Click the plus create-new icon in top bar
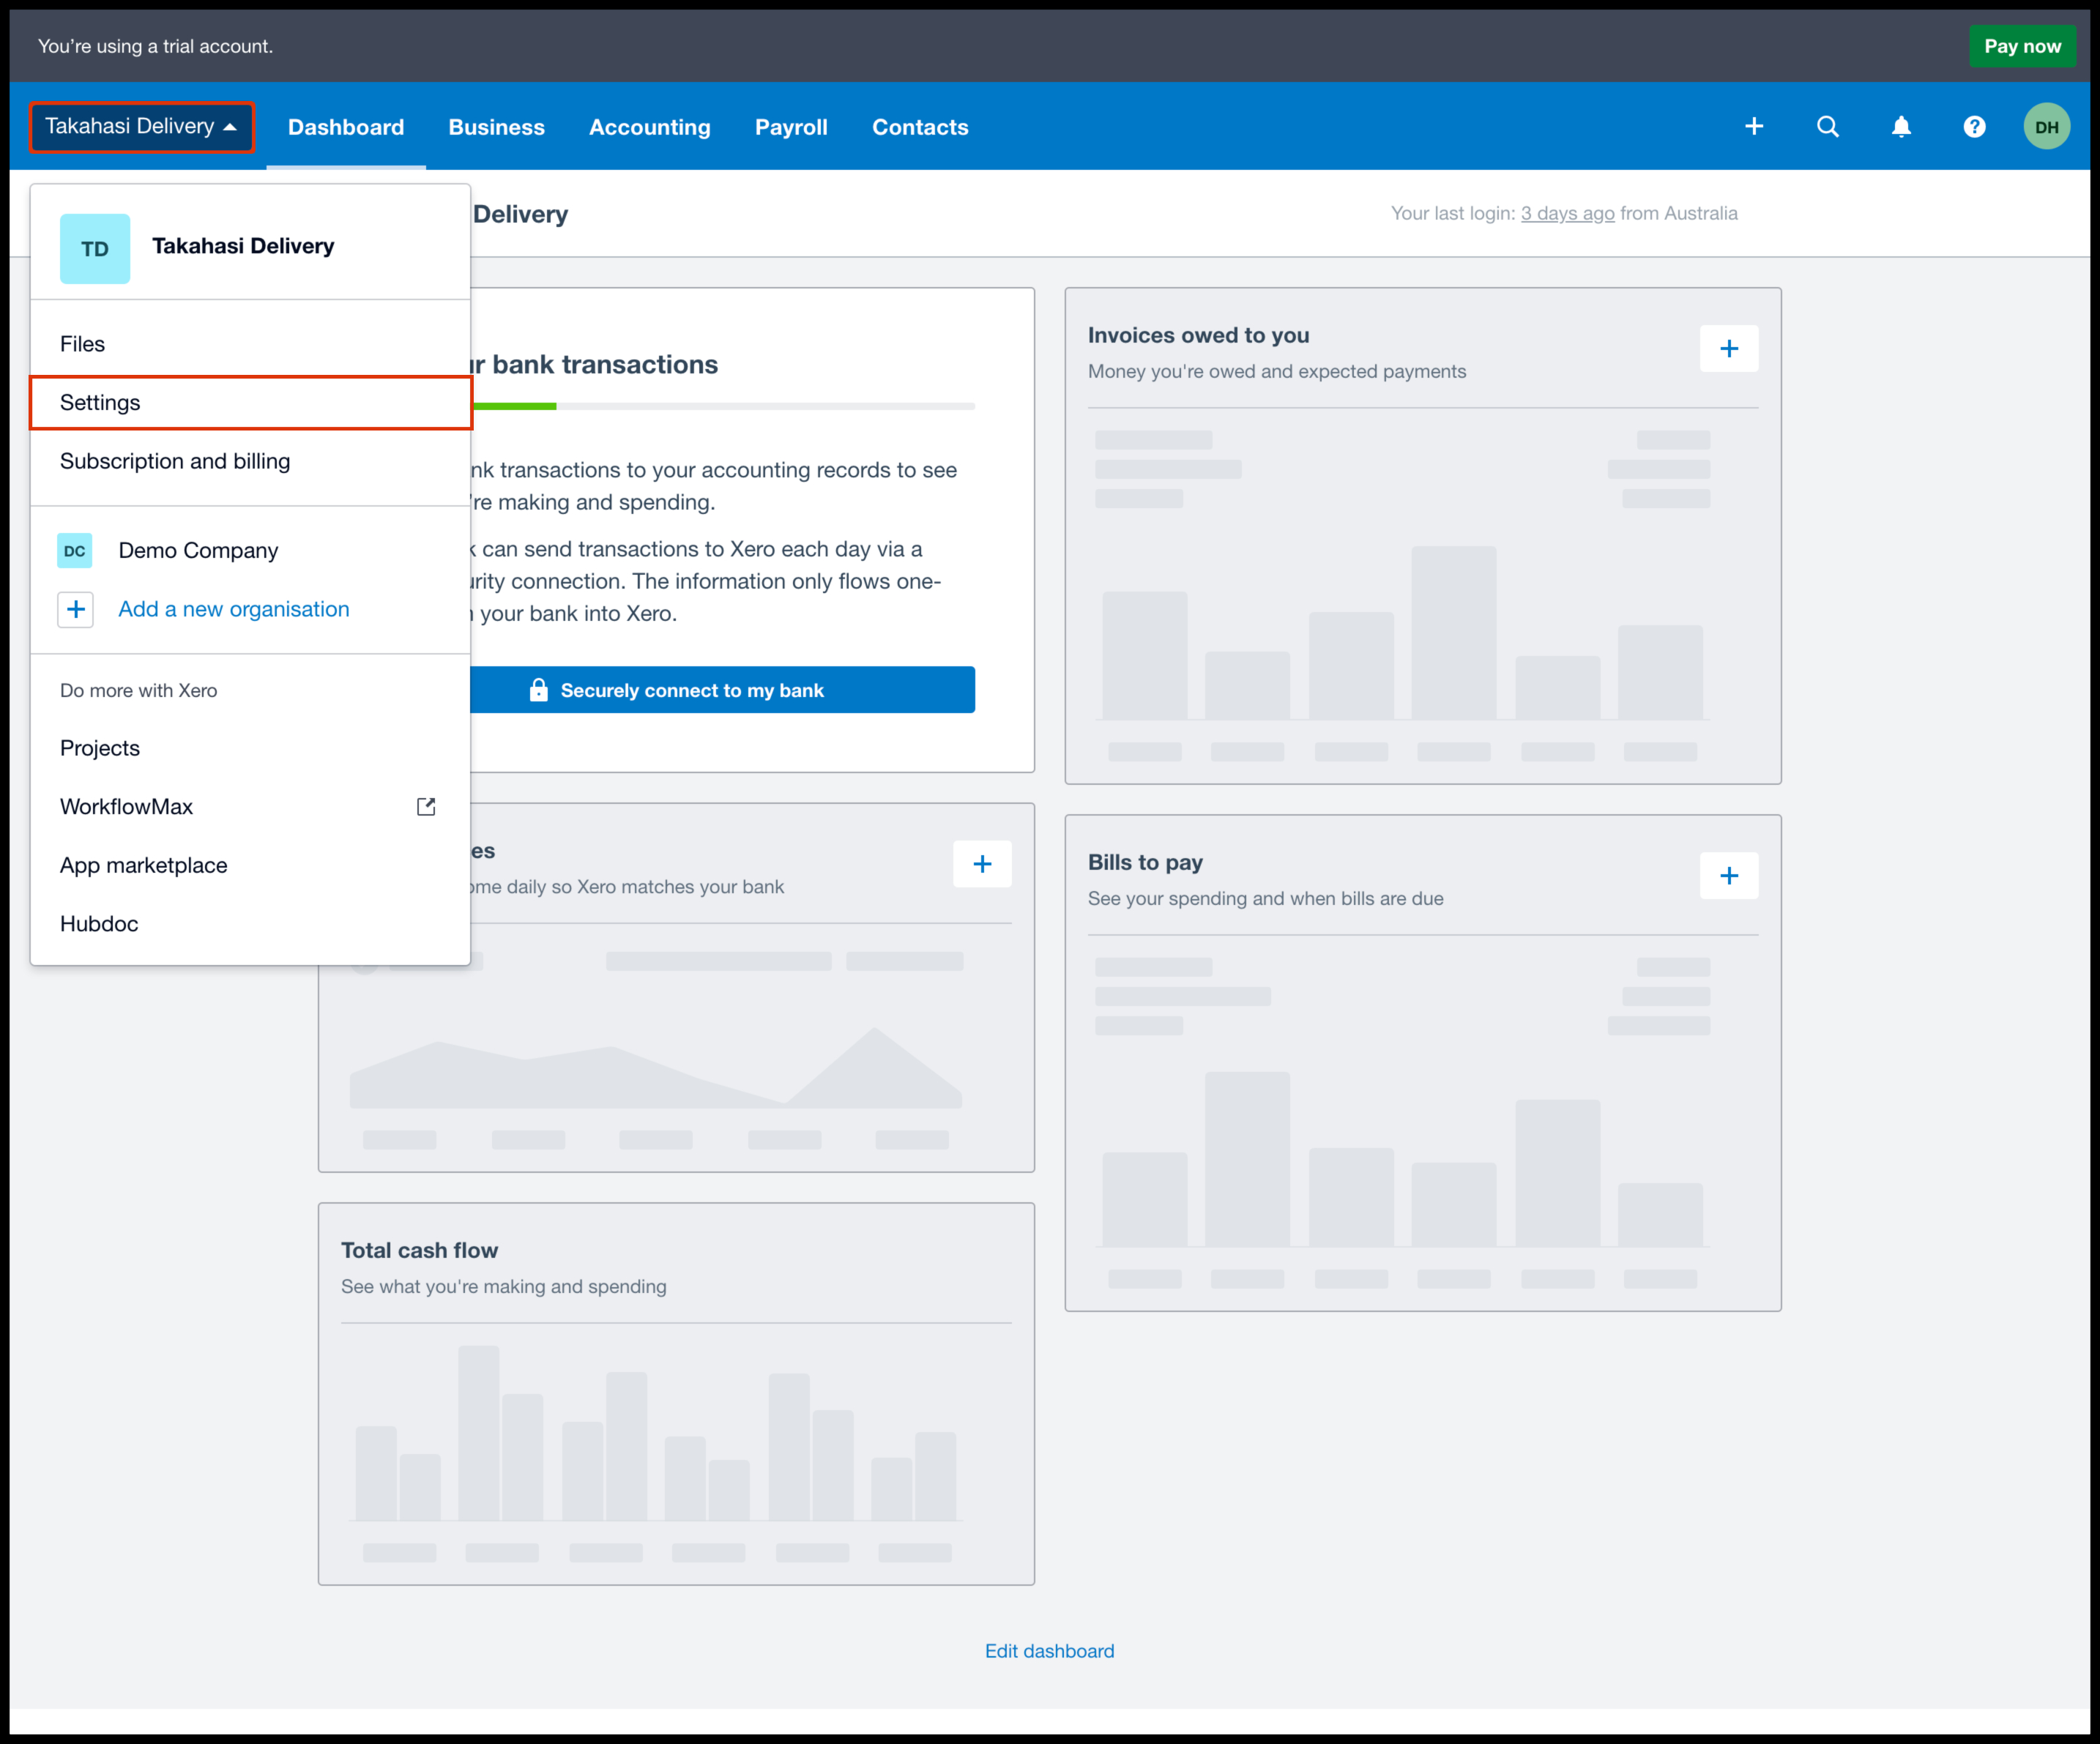 coord(1753,127)
